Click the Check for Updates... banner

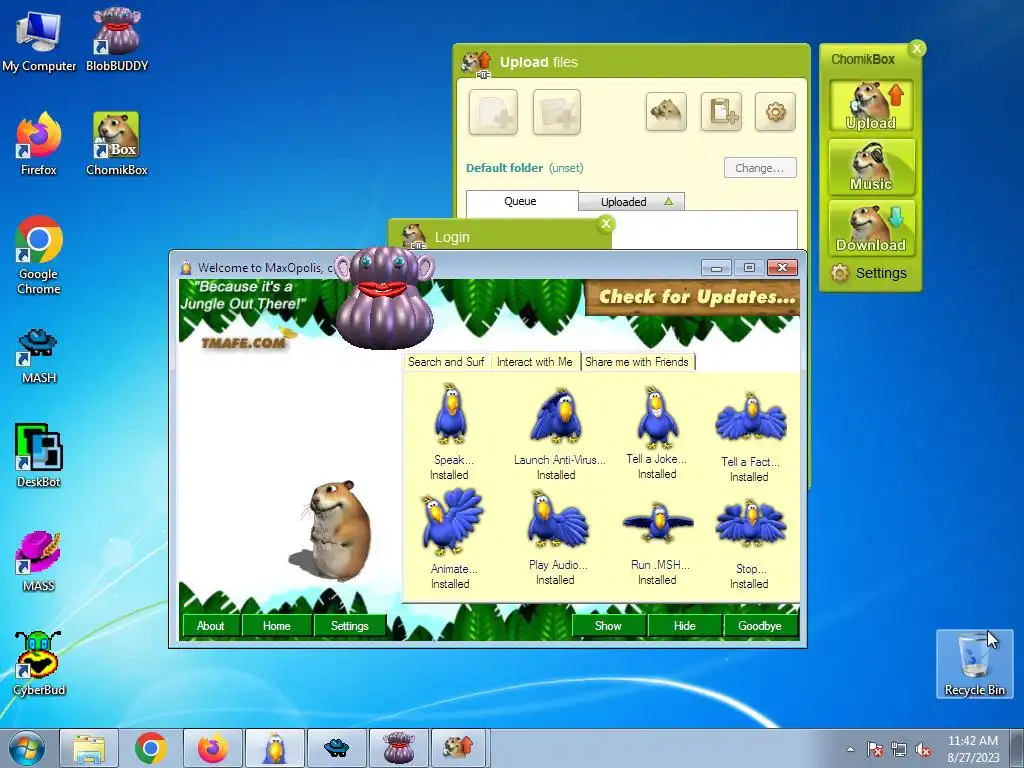tap(694, 297)
